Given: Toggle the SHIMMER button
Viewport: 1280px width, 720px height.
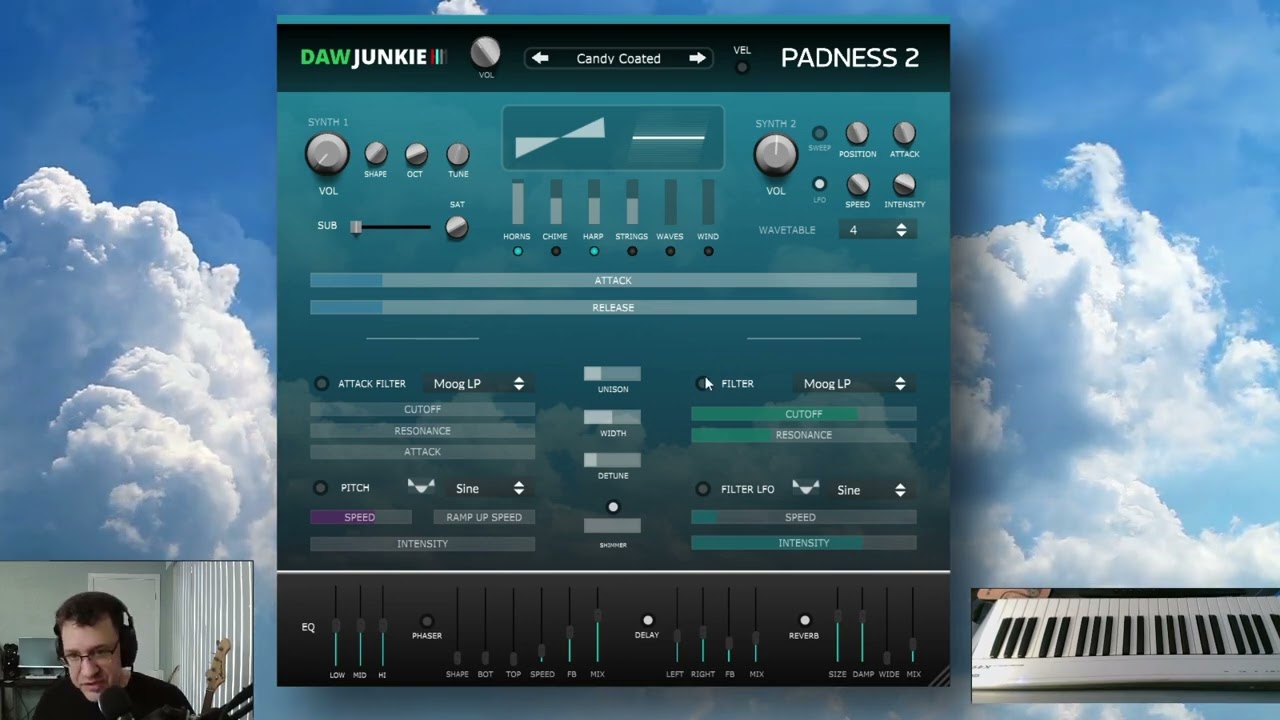Looking at the screenshot, I should (x=613, y=507).
